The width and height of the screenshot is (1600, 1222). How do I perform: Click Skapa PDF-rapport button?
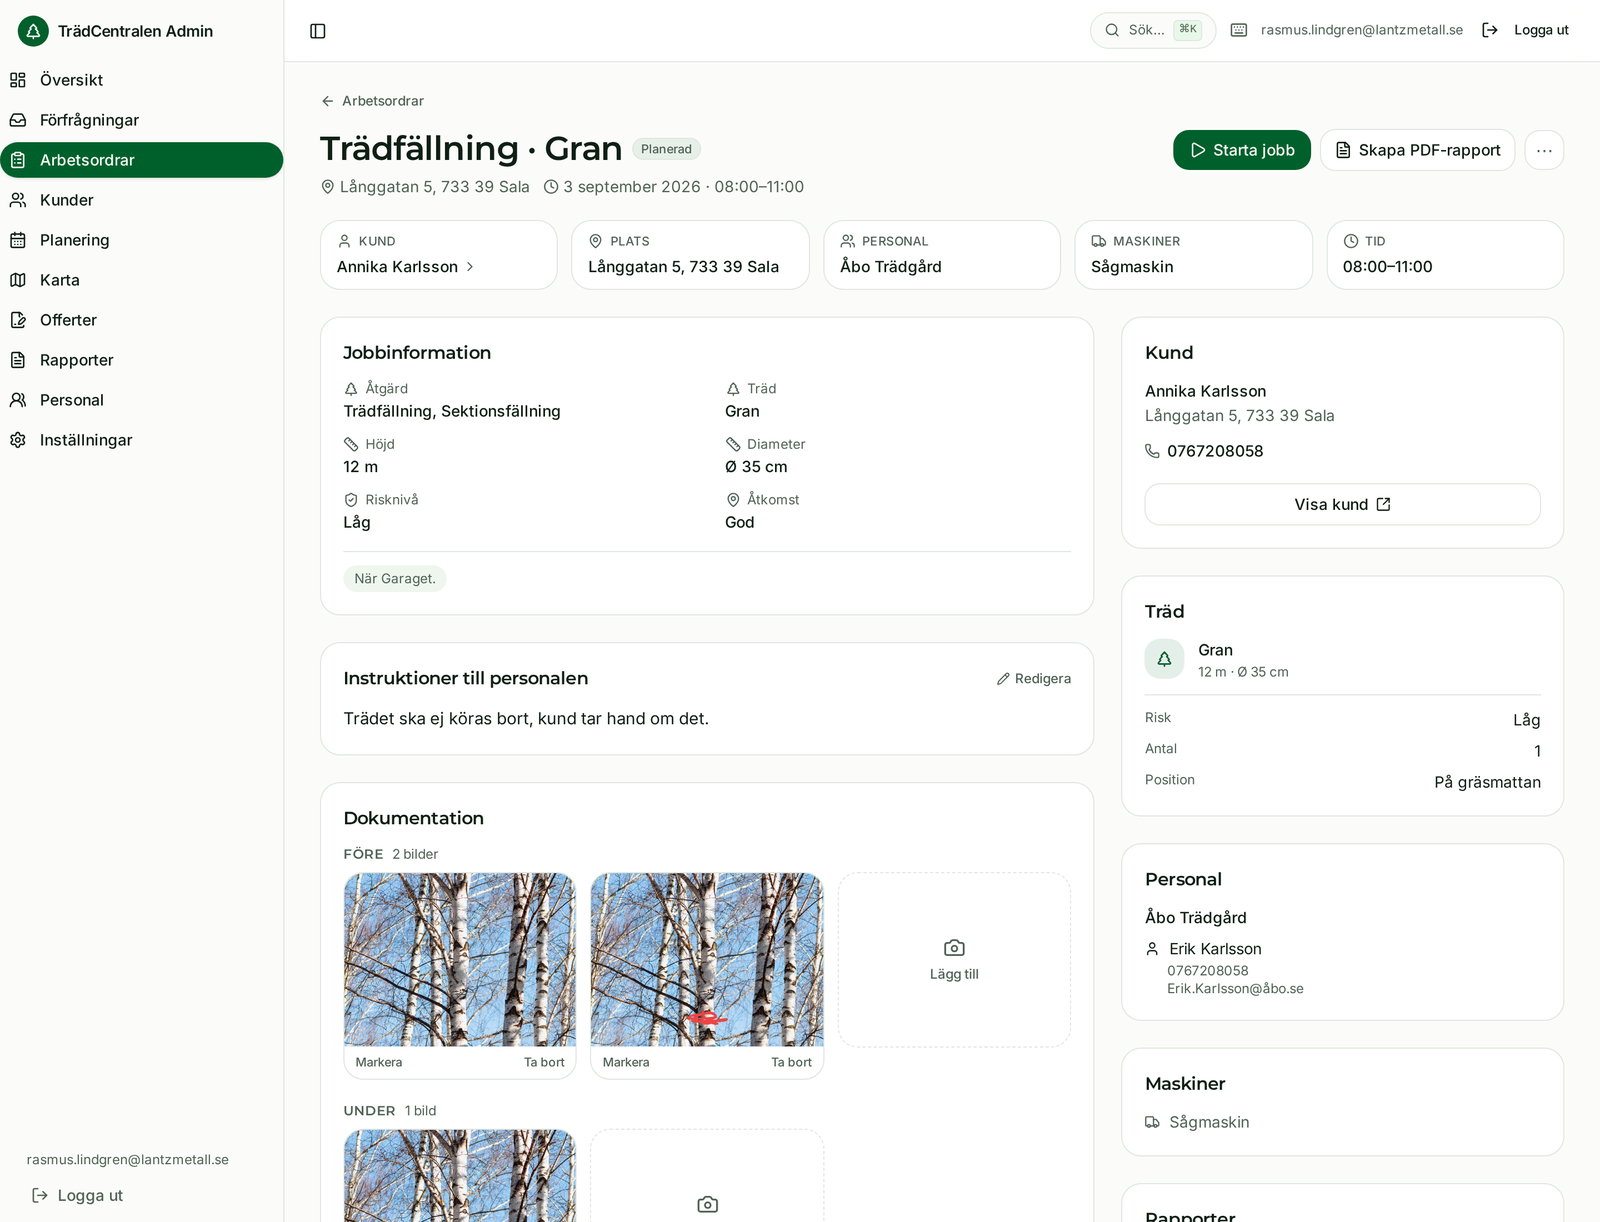pyautogui.click(x=1418, y=150)
